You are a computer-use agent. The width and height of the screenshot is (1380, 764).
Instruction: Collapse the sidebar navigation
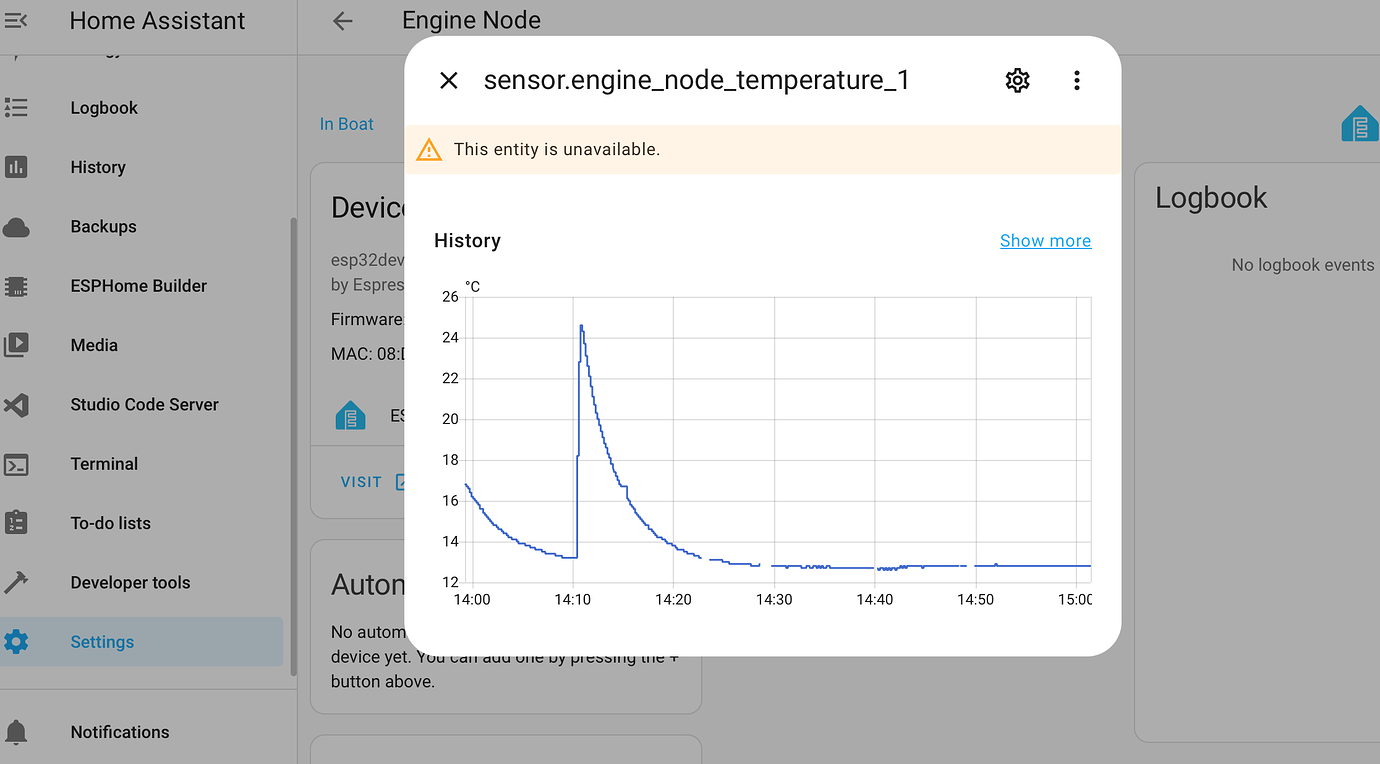tap(17, 19)
